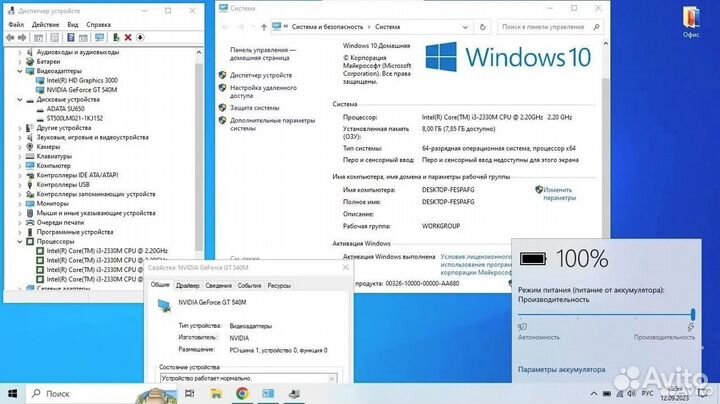This screenshot has width=720, height=404.
Task: Click the down-arrow disable device toolbar icon
Action: click(141, 38)
